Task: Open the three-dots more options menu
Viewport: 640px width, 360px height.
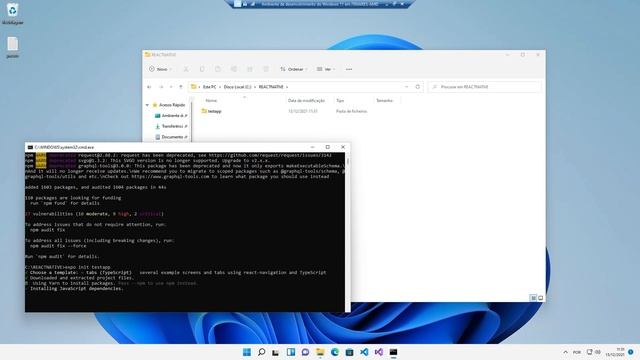Action: 349,69
